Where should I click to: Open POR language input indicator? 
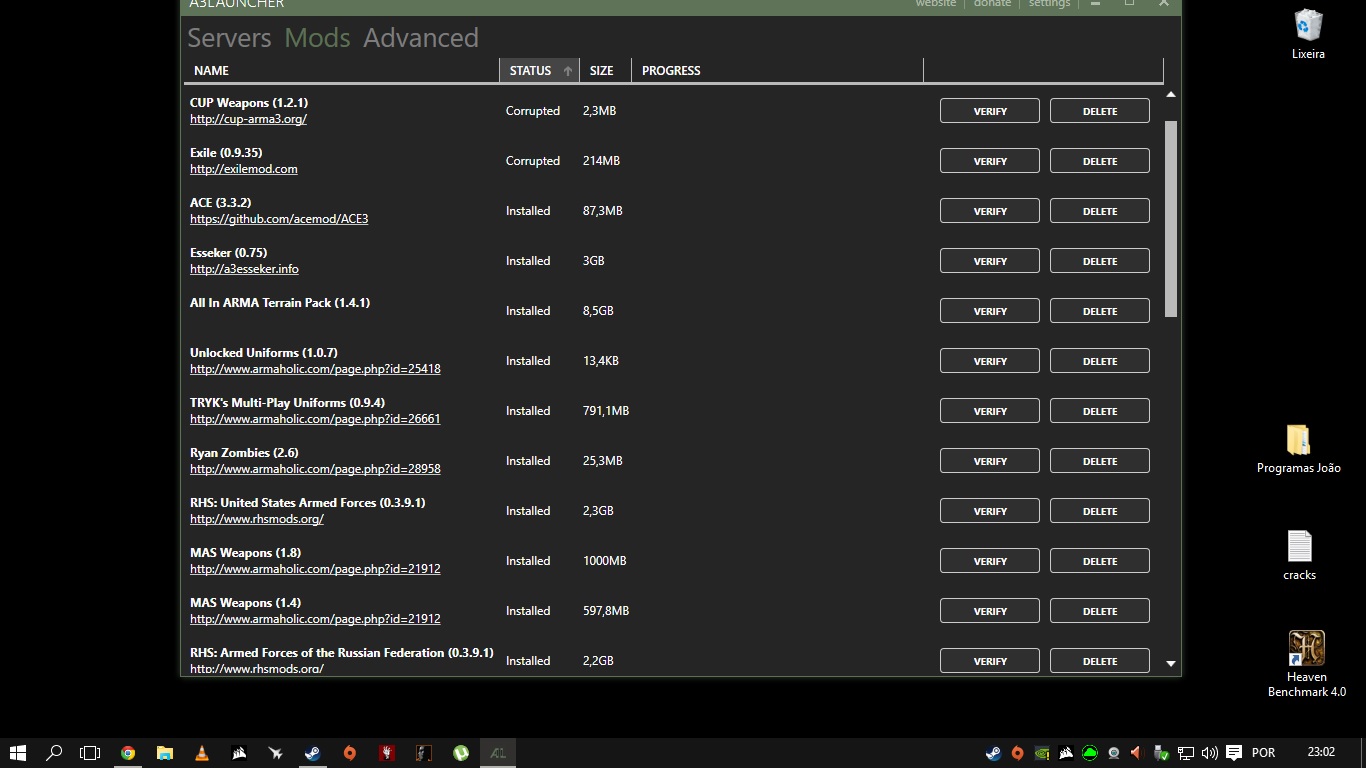pyautogui.click(x=1263, y=753)
